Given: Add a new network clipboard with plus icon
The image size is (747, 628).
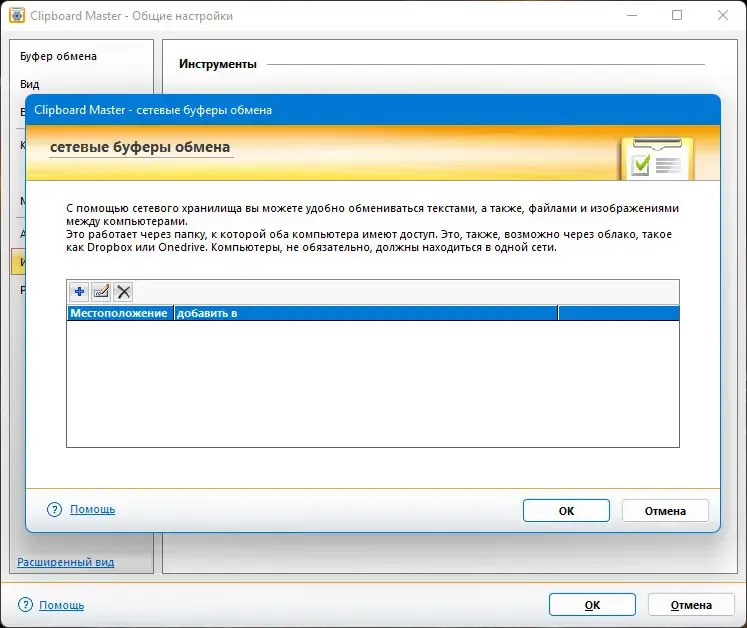Looking at the screenshot, I should (79, 291).
